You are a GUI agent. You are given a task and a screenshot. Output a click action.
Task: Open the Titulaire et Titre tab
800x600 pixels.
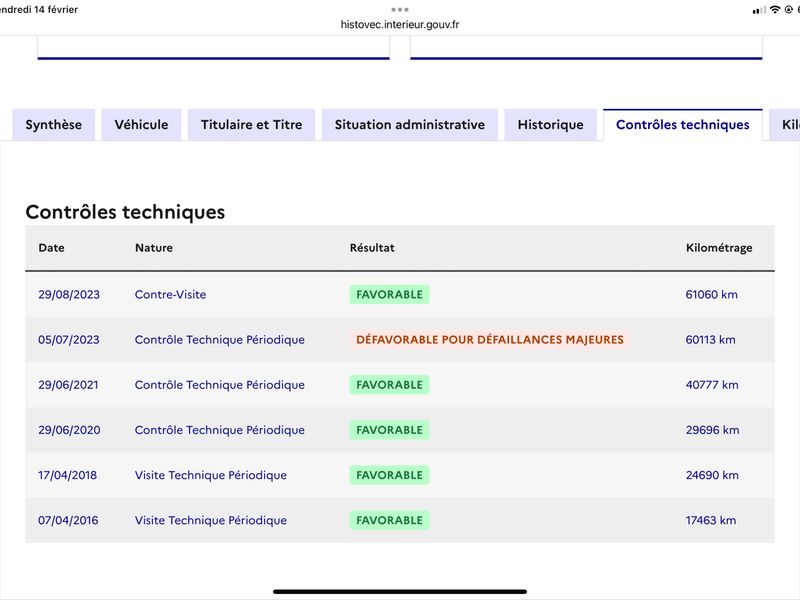252,124
